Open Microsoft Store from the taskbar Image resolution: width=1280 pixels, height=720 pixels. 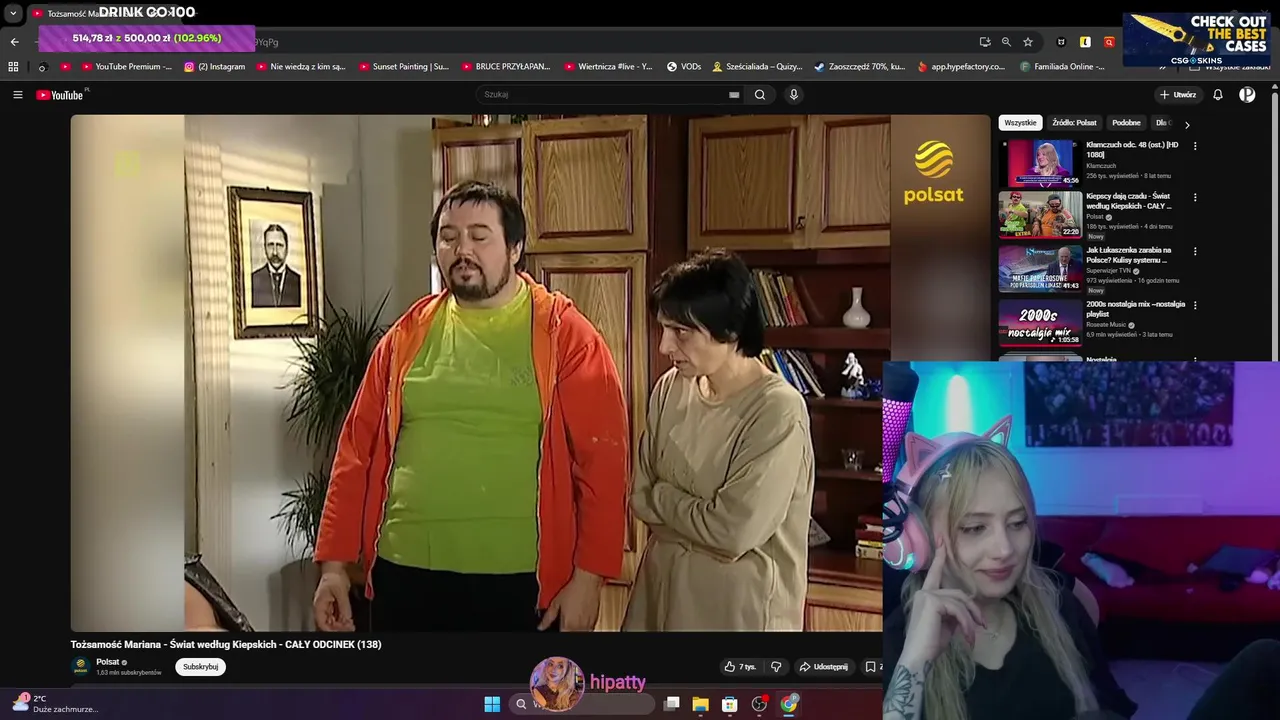(730, 704)
